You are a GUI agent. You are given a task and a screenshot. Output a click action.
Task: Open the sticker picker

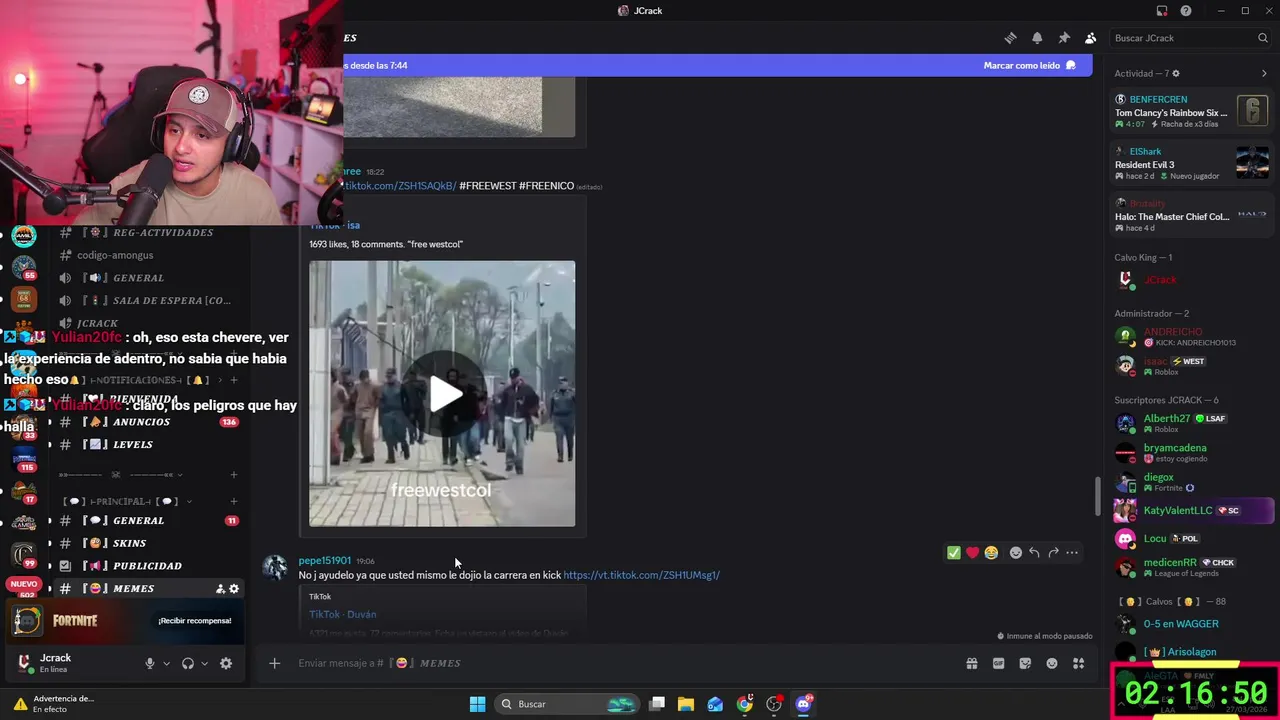(1025, 663)
